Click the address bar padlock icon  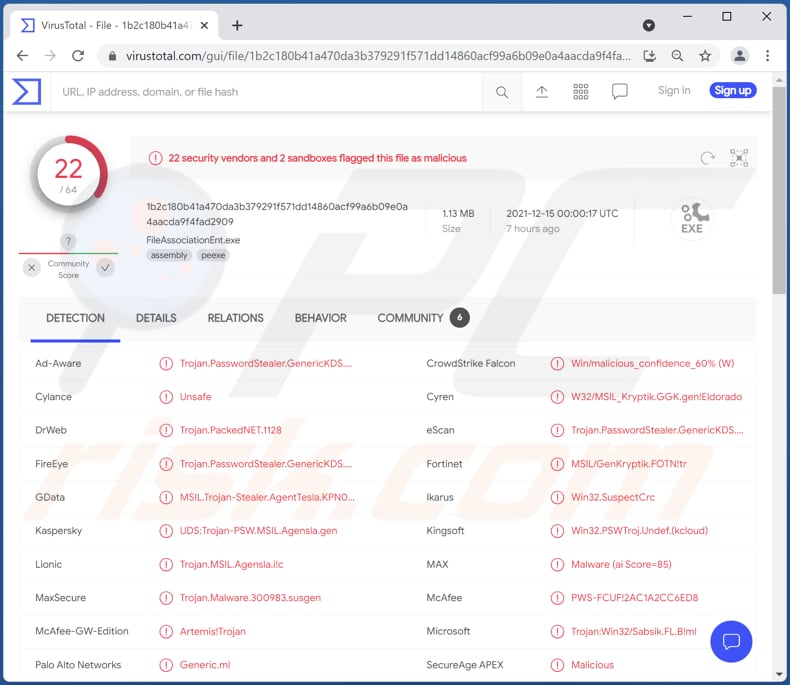[x=112, y=56]
